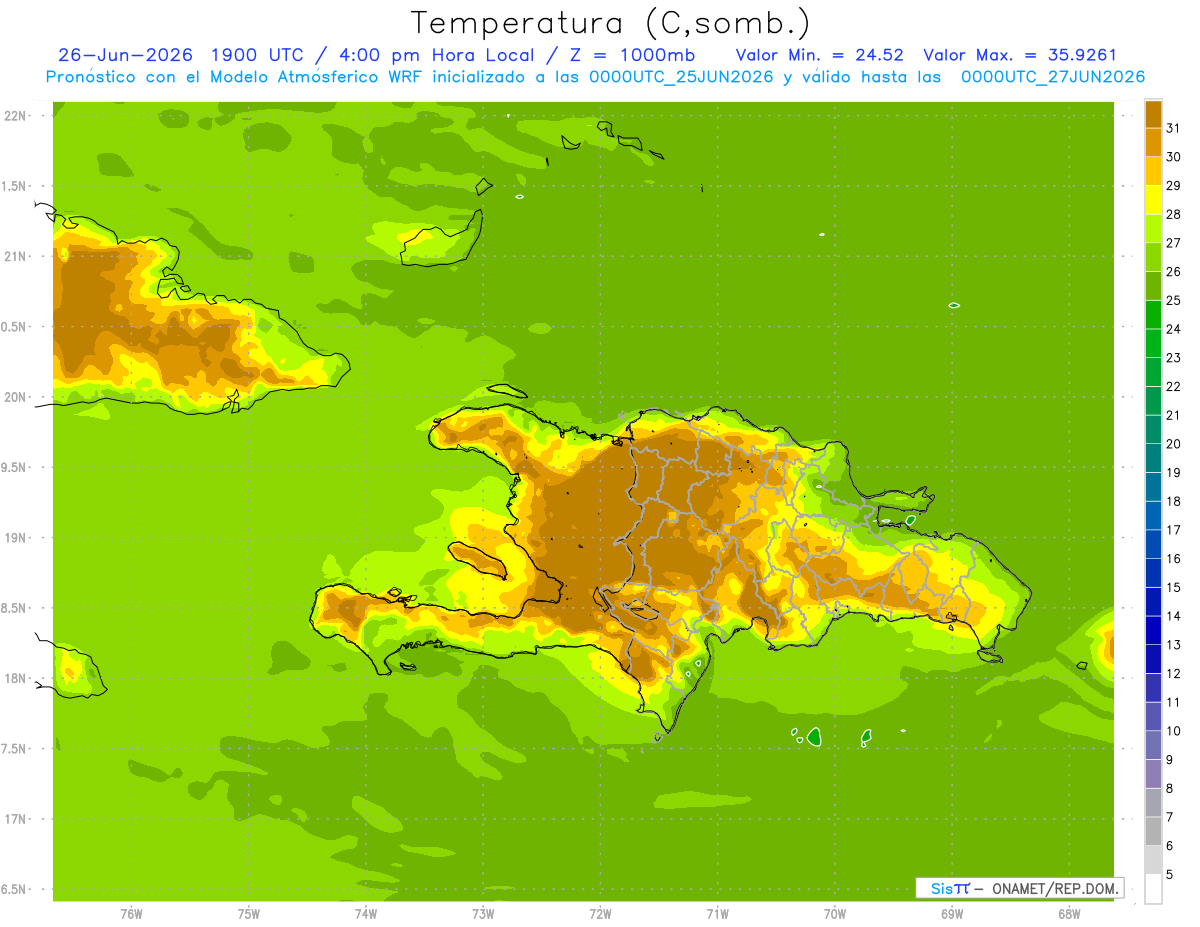Image resolution: width=1200 pixels, height=927 pixels.
Task: Click the "74W" longitude axis label
Action: [366, 914]
